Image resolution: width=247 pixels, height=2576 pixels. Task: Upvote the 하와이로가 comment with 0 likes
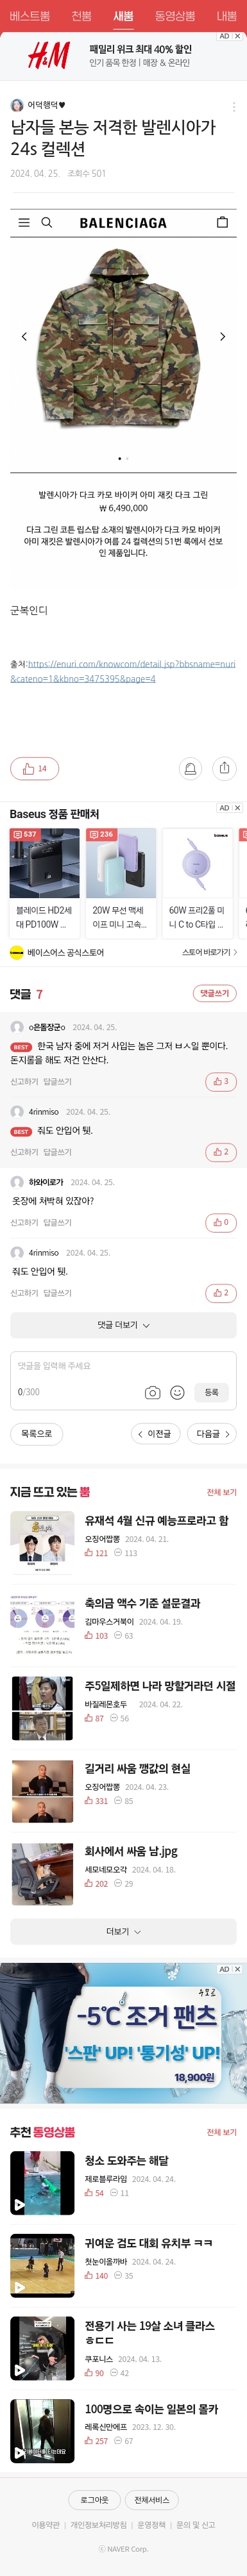220,1222
